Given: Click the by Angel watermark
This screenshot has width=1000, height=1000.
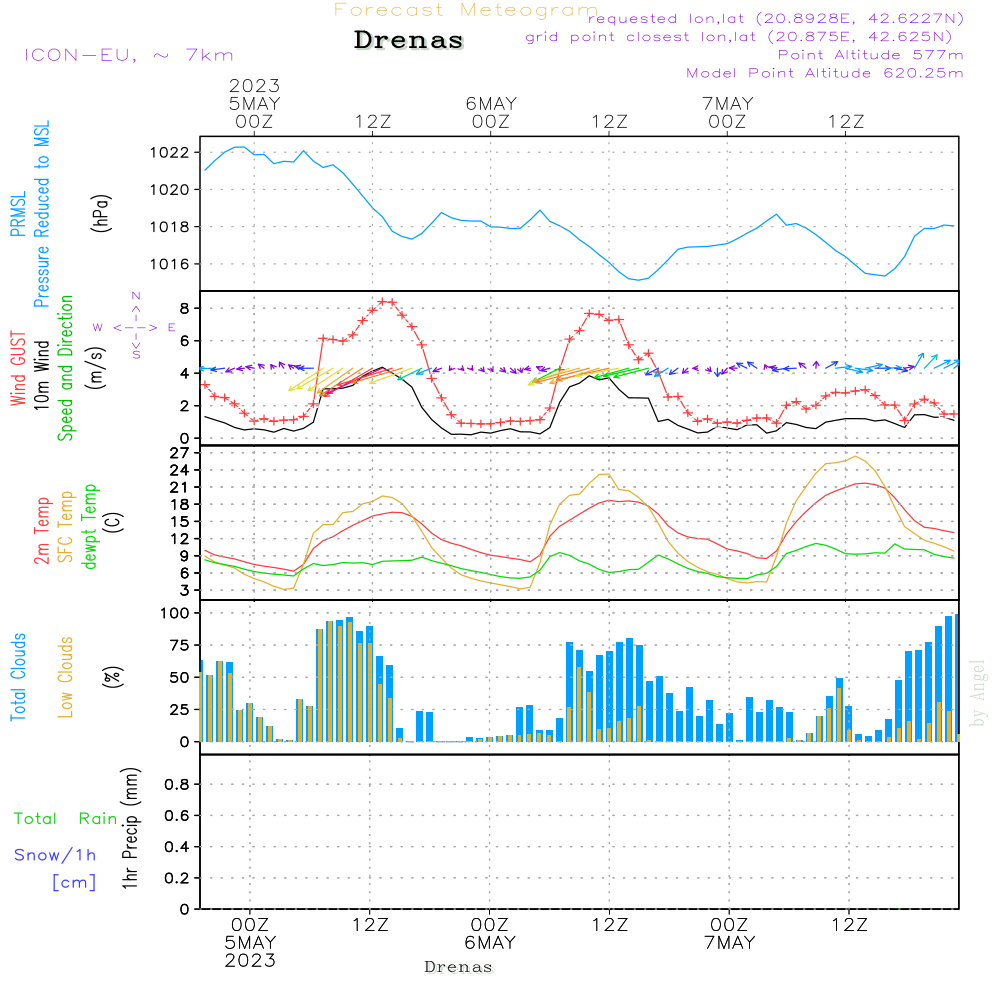Looking at the screenshot, I should [979, 695].
